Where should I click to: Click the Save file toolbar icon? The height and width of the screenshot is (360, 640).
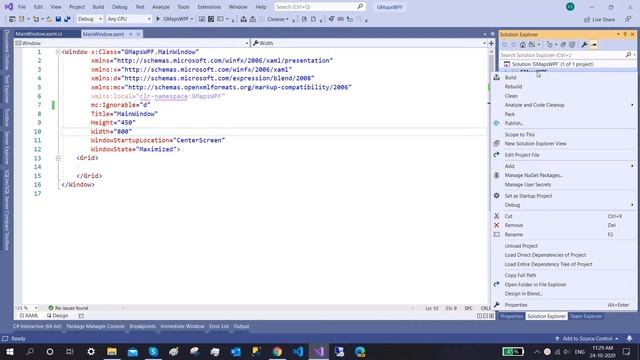[58, 19]
